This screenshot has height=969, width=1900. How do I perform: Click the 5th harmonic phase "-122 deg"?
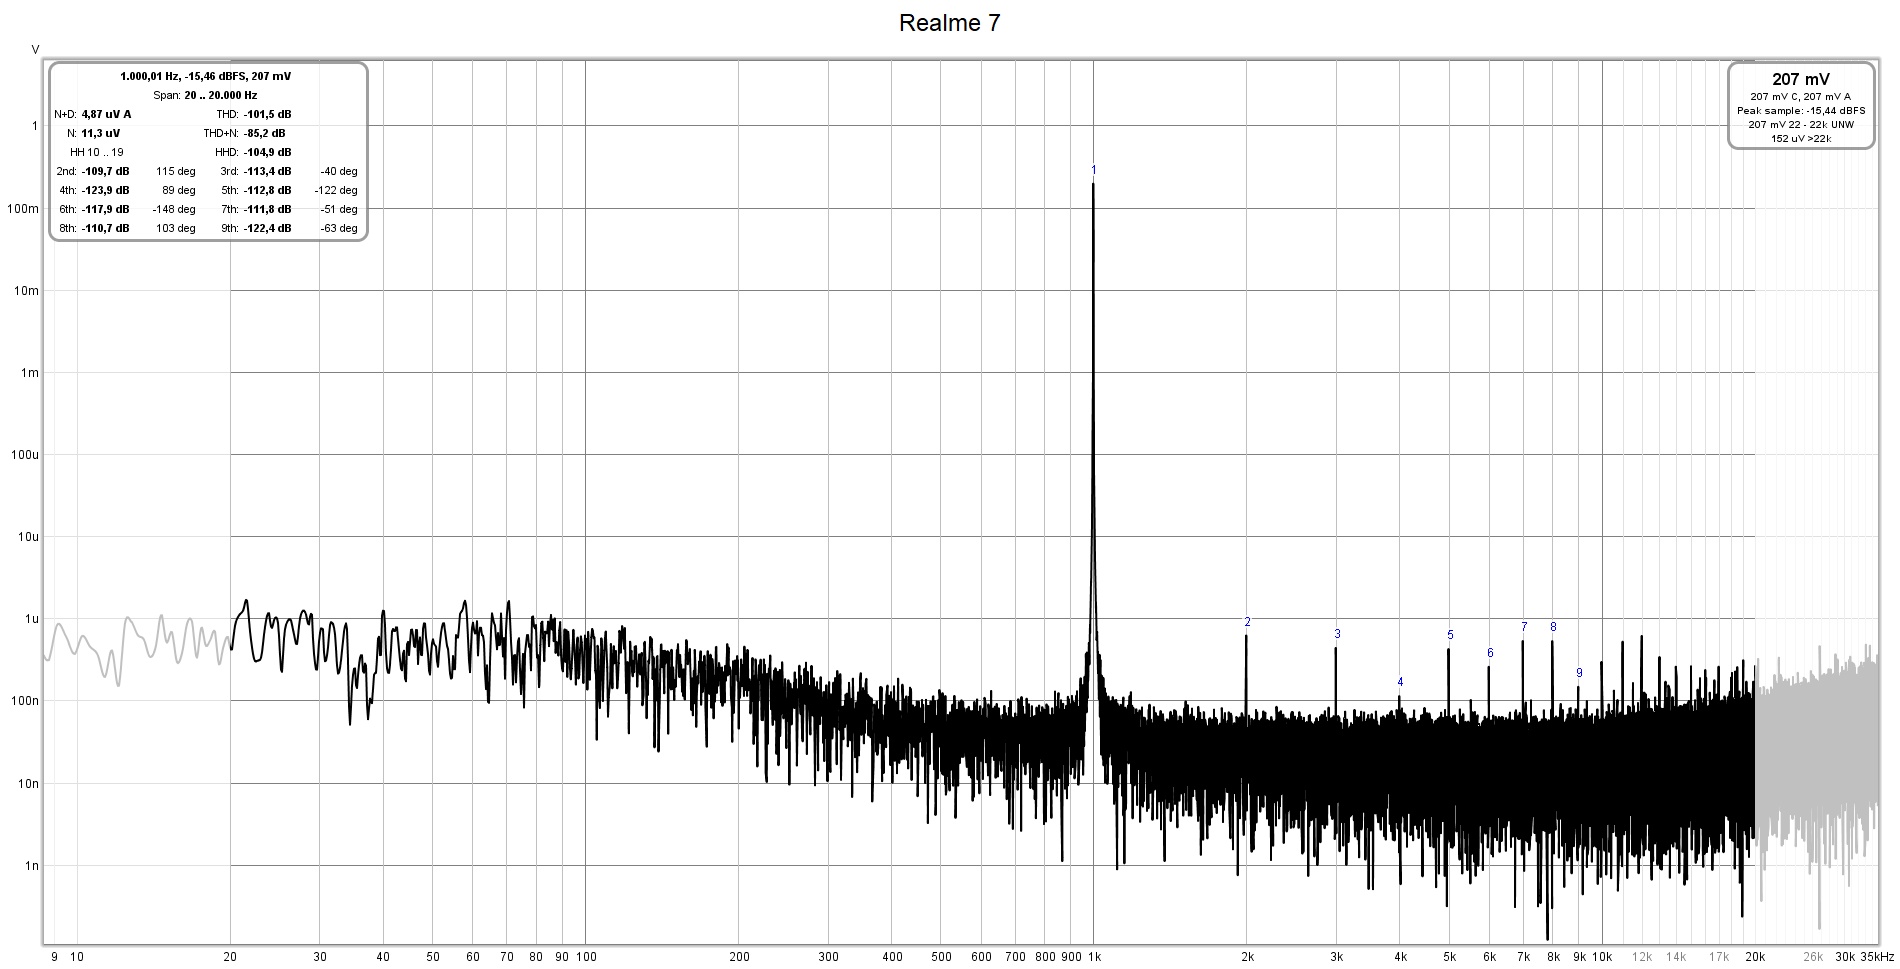click(x=336, y=190)
